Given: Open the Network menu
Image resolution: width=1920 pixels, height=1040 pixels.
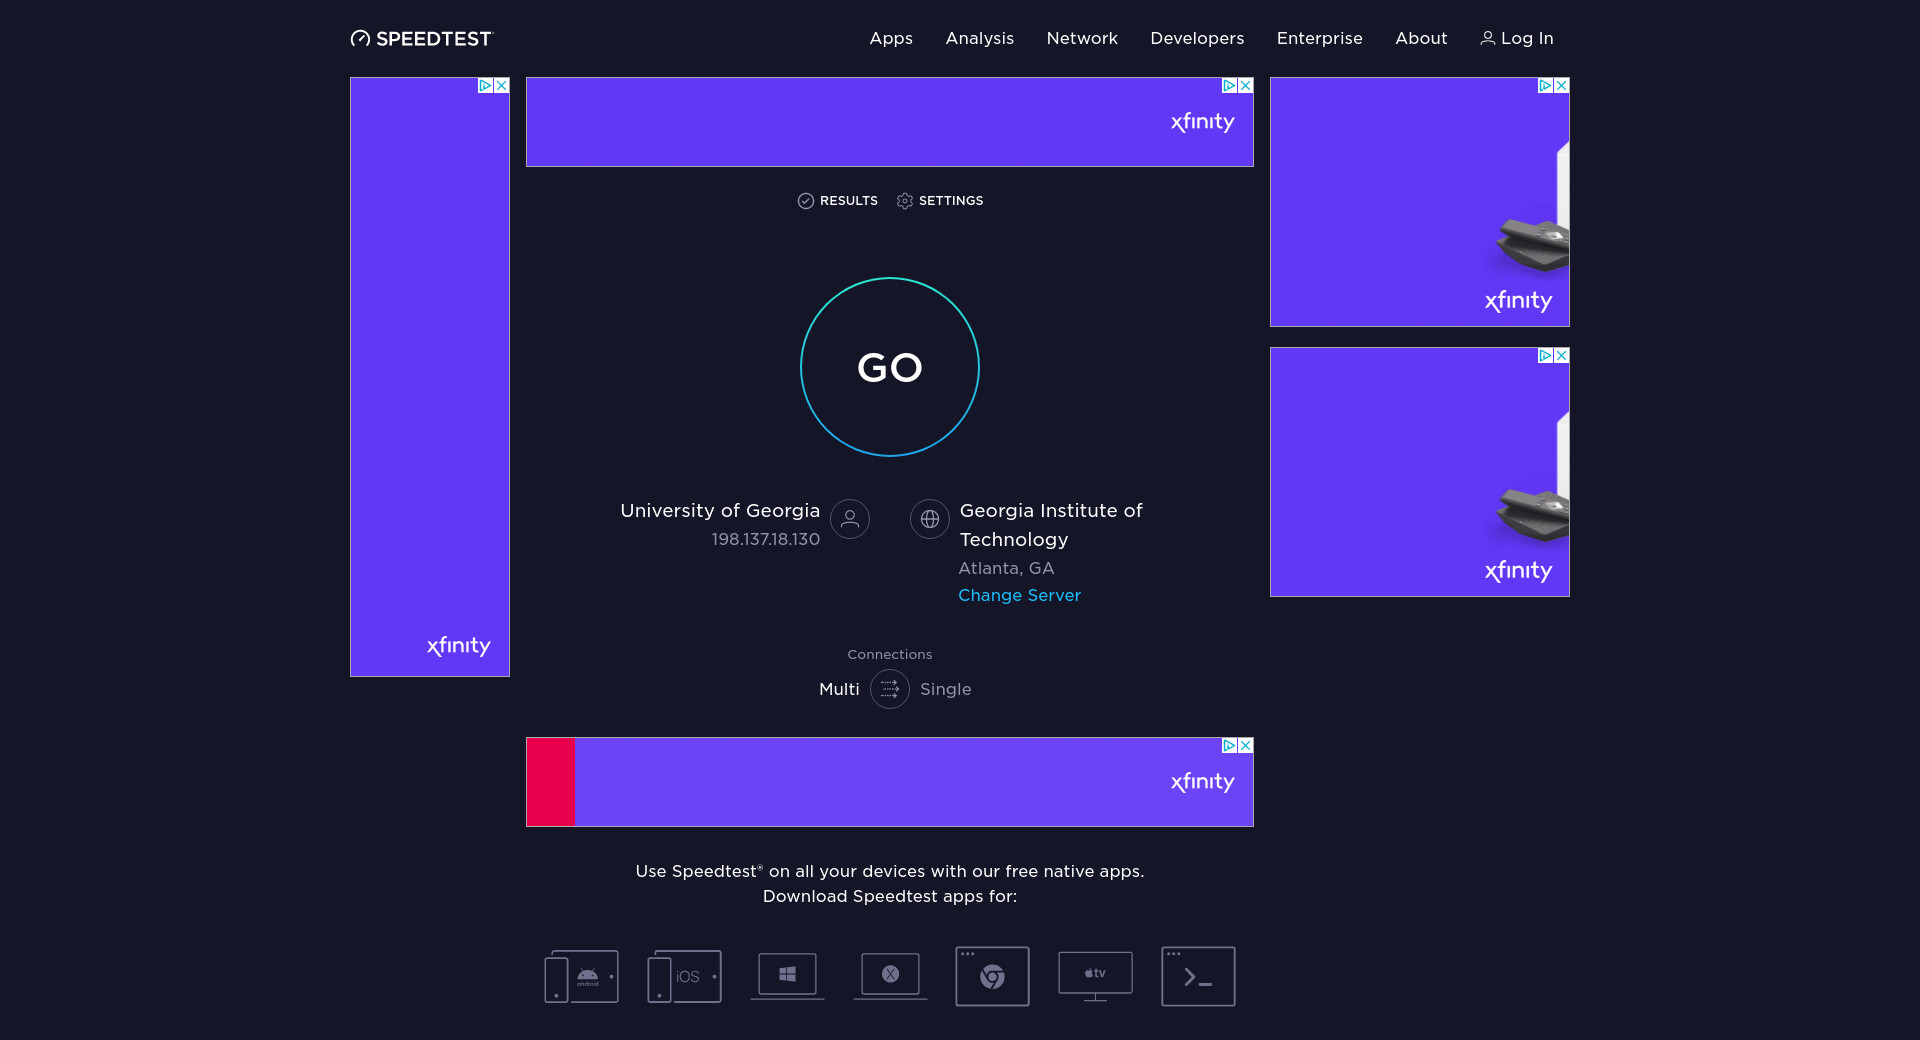Looking at the screenshot, I should coord(1082,38).
